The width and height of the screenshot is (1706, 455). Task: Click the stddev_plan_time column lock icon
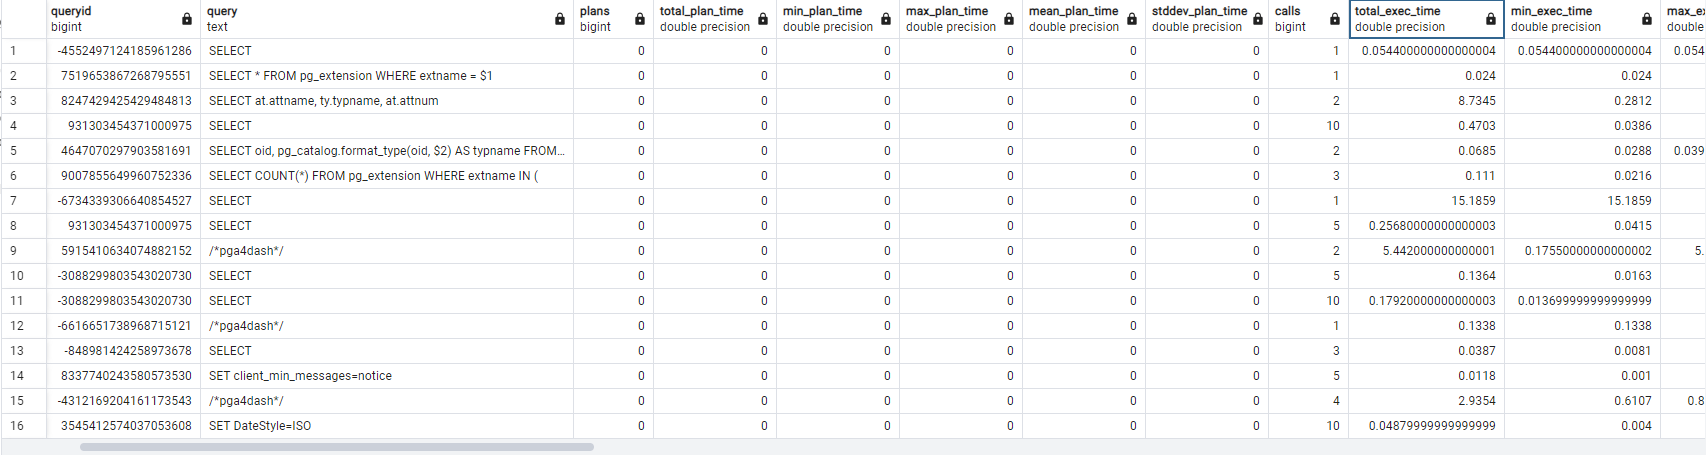1258,19
